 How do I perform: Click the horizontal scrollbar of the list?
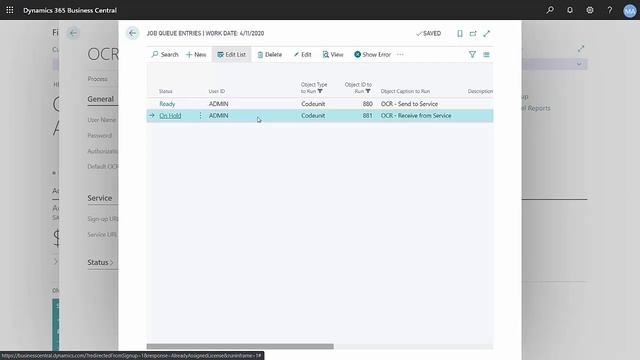(x=240, y=346)
